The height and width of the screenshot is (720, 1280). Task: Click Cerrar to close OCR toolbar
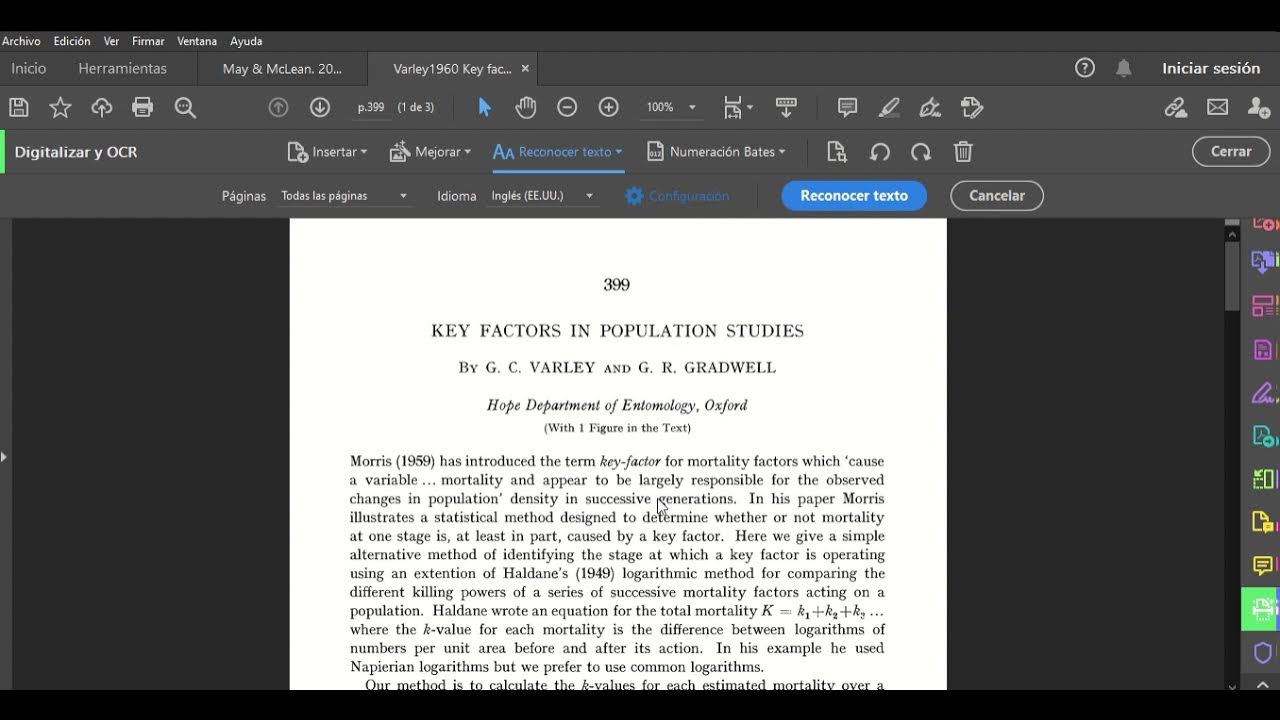[x=1231, y=152]
